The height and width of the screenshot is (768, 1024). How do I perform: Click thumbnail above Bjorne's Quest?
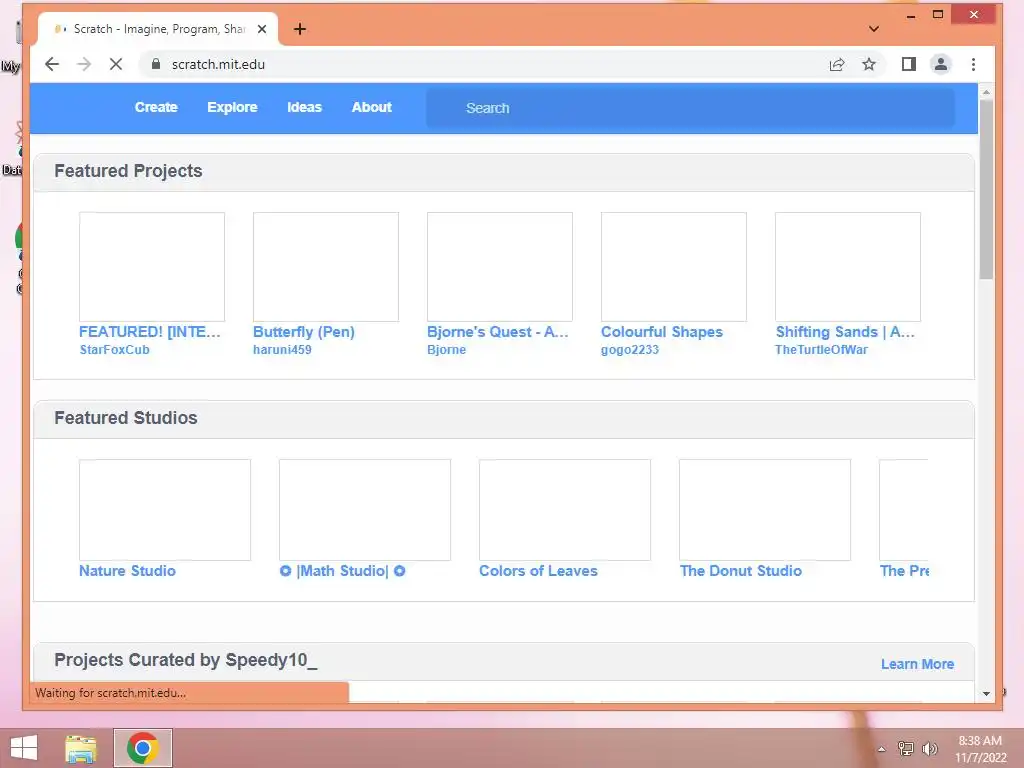click(x=500, y=266)
